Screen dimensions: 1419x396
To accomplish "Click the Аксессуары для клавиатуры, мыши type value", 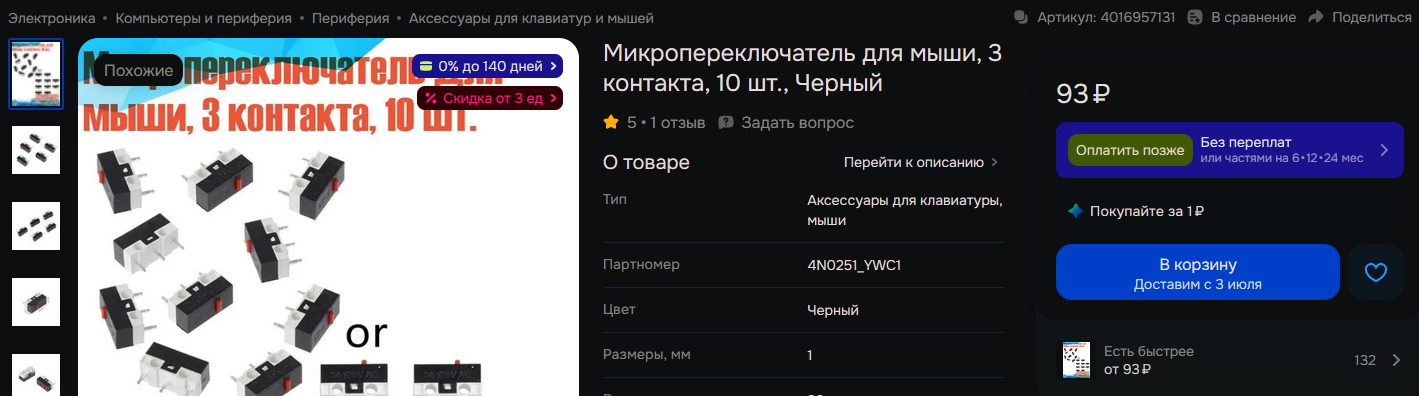I will pos(905,209).
